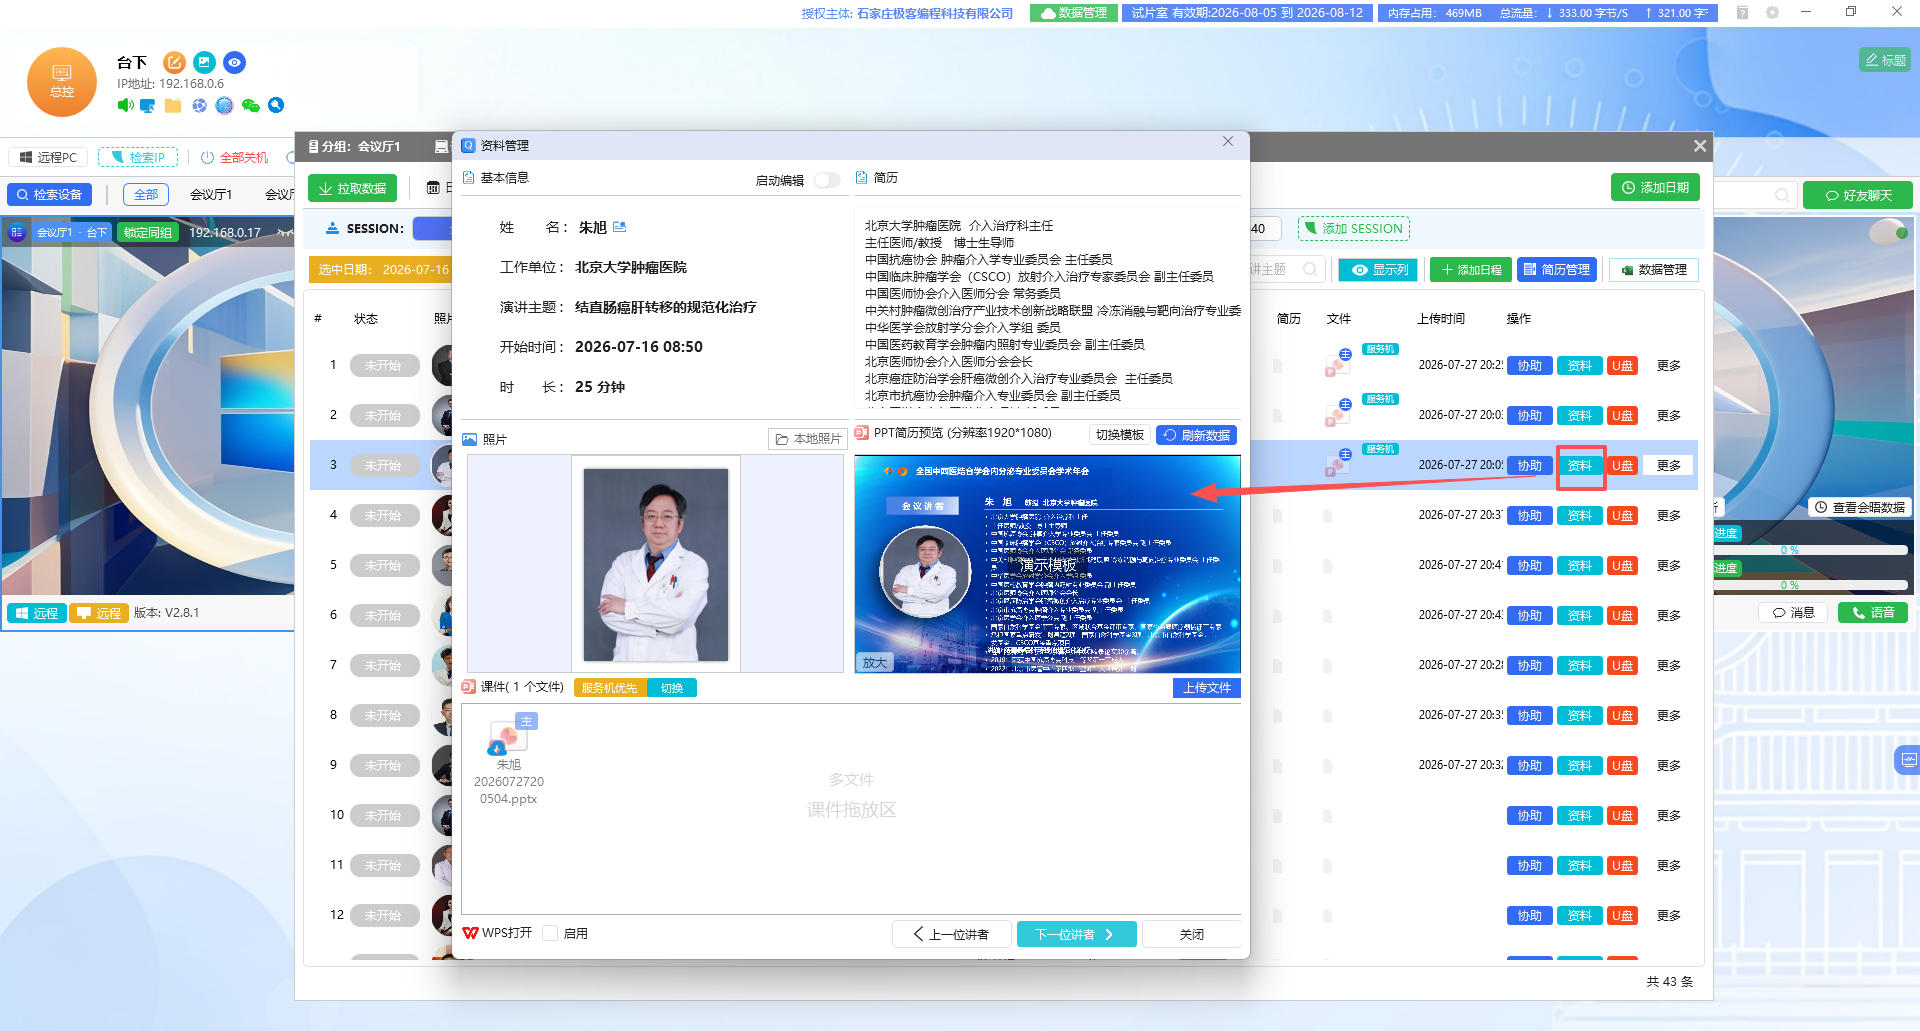Click the 好友聊天 button
Screen dimensions: 1920x1031
click(1858, 195)
